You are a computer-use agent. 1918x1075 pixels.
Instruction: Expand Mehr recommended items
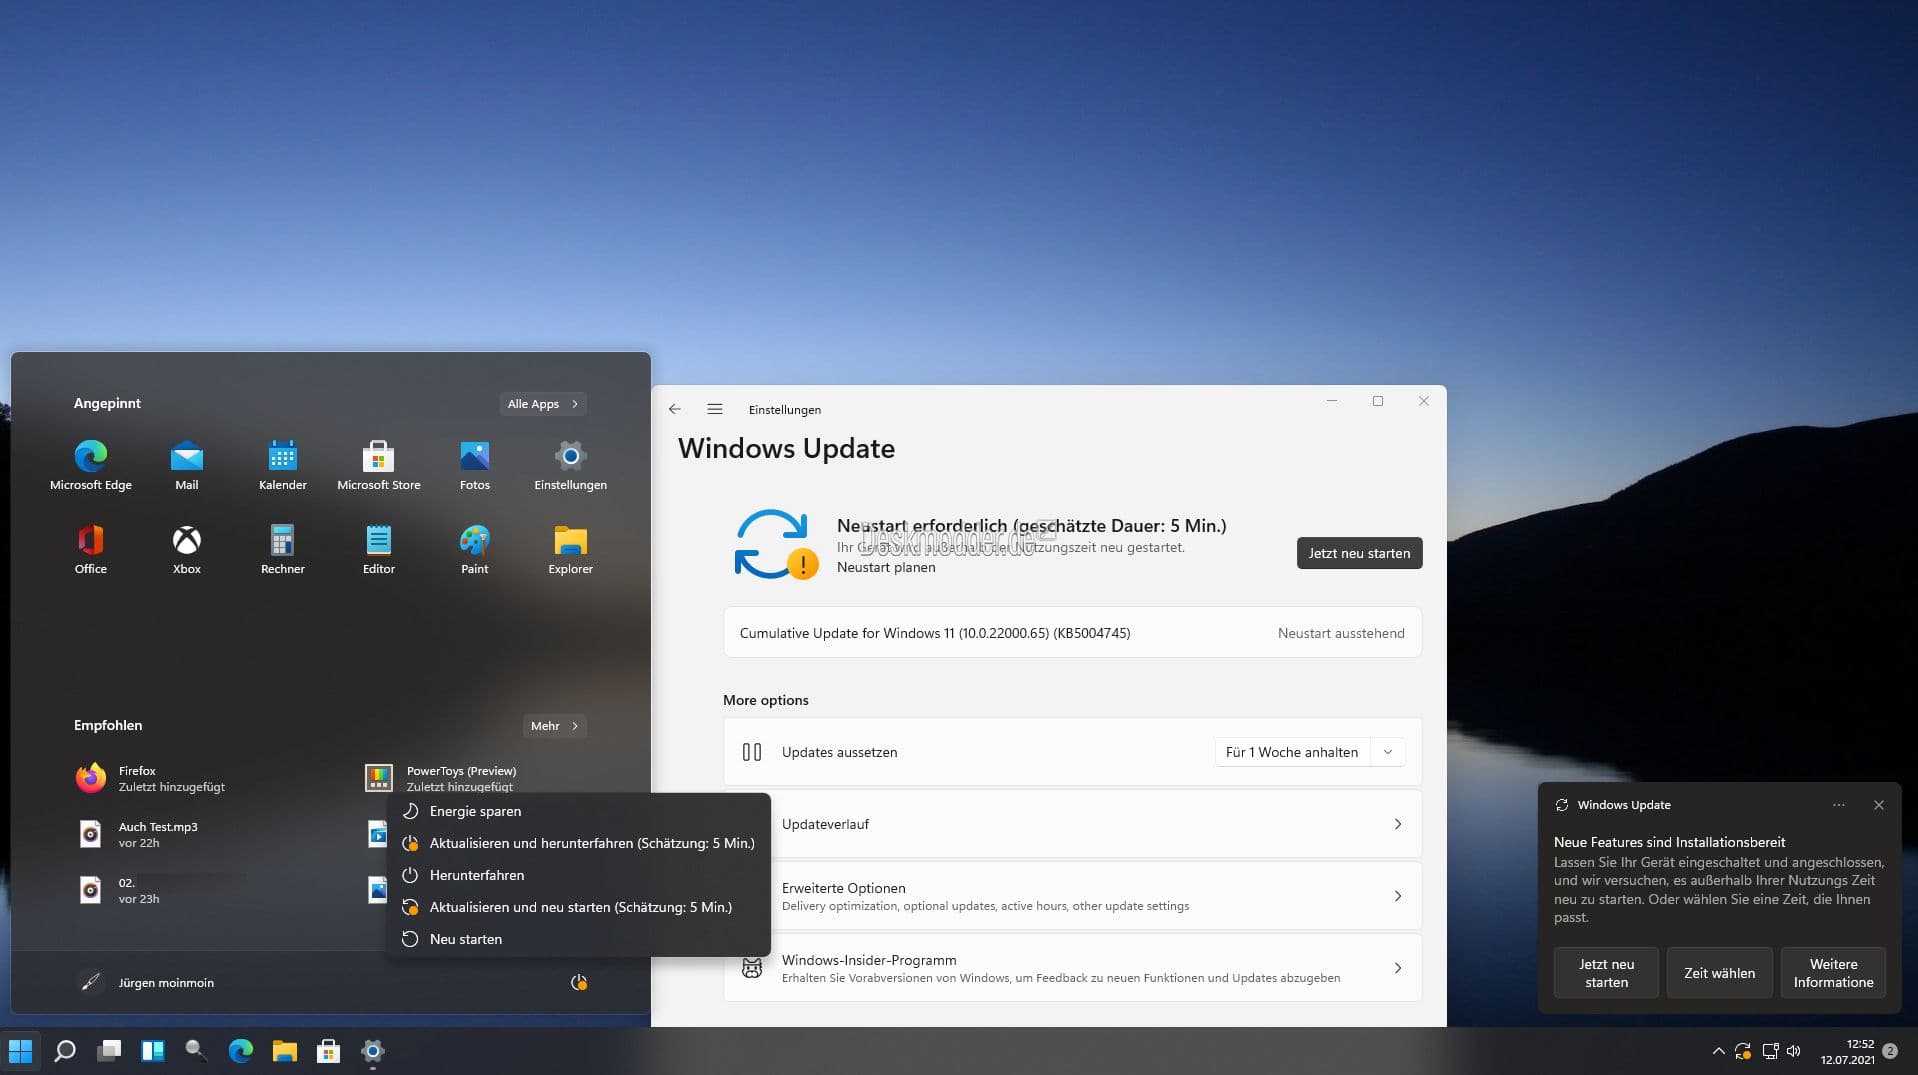click(x=555, y=726)
